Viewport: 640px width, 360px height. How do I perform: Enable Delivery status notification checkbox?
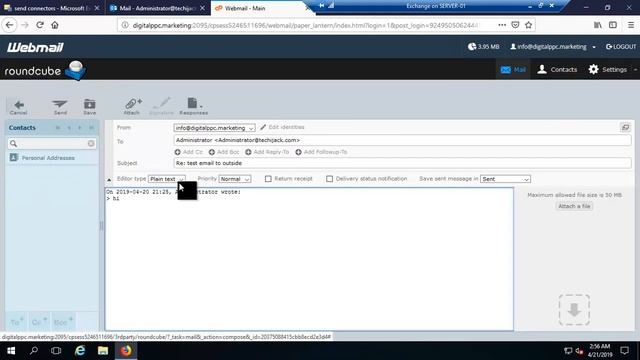(329, 179)
